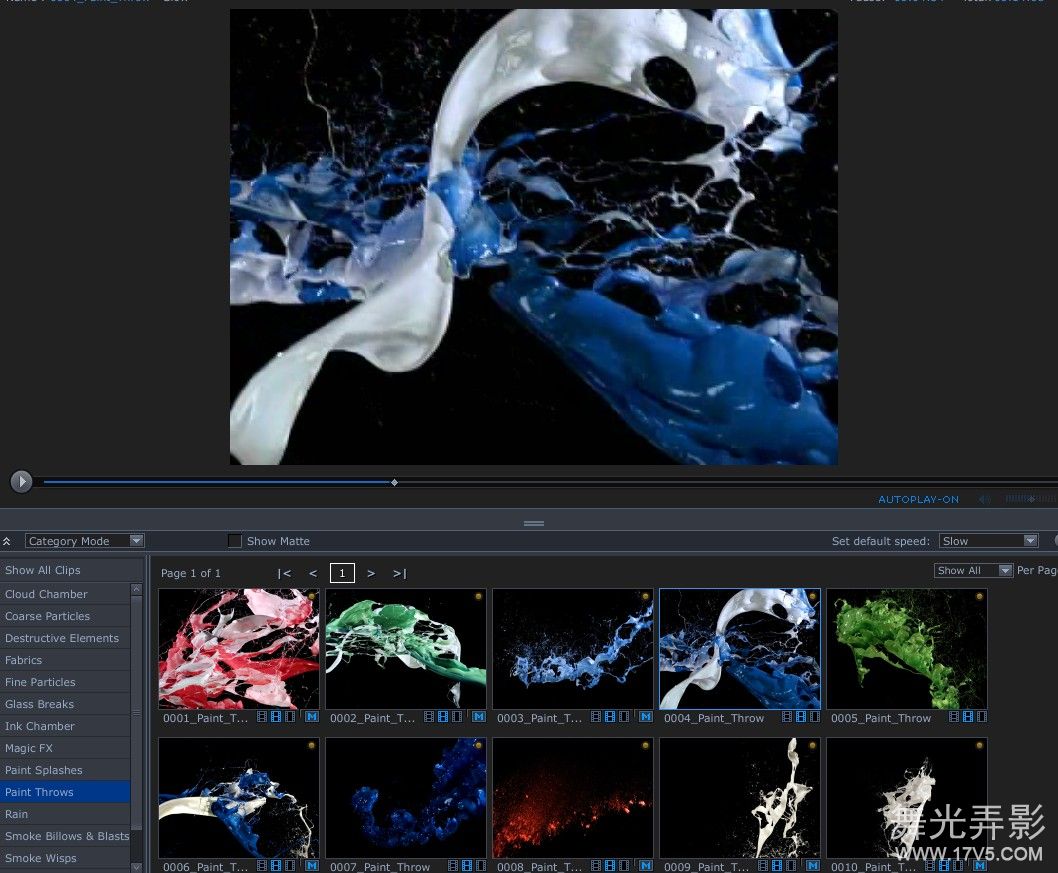This screenshot has height=873, width=1058.
Task: Click the M matte icon for 0003_Paint_T...
Action: click(646, 716)
